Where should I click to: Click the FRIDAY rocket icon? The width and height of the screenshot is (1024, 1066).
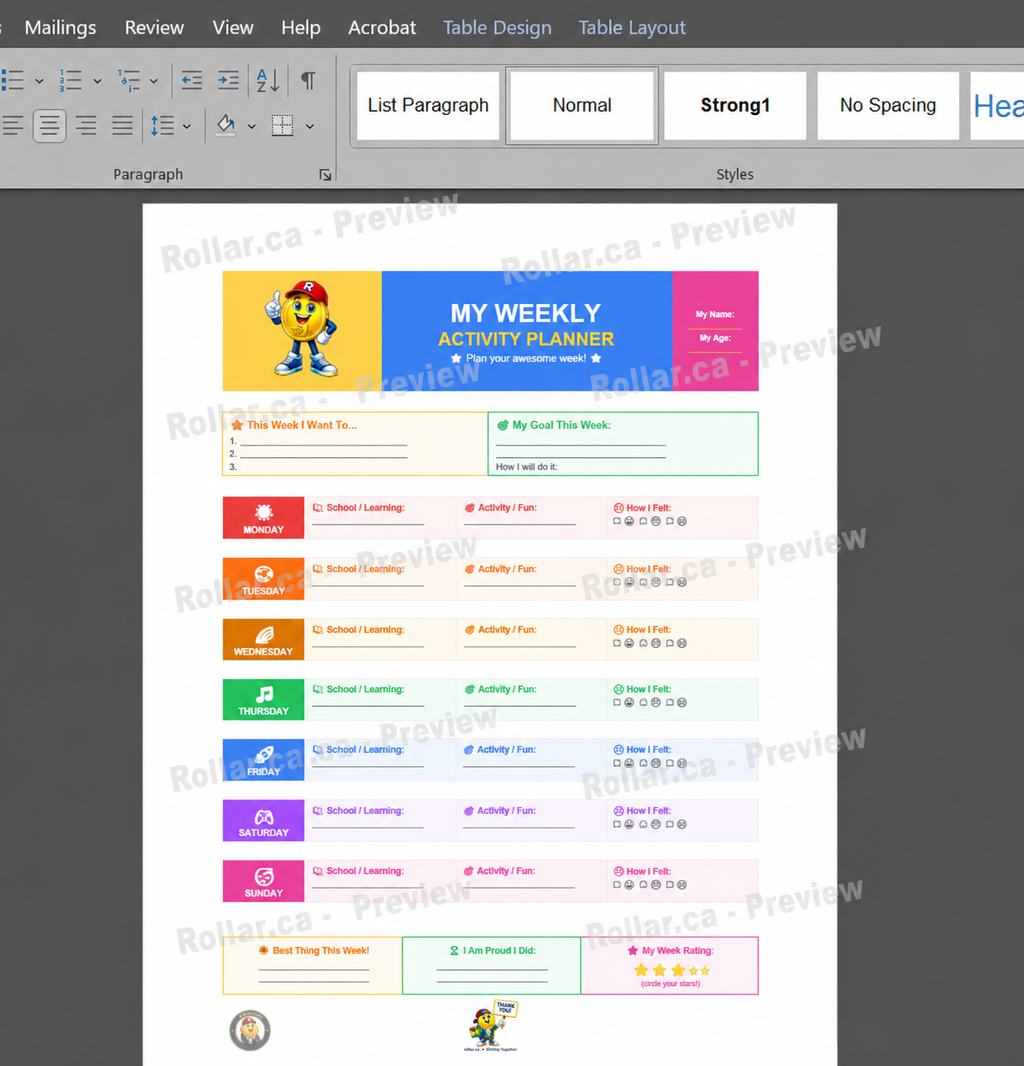(x=264, y=755)
